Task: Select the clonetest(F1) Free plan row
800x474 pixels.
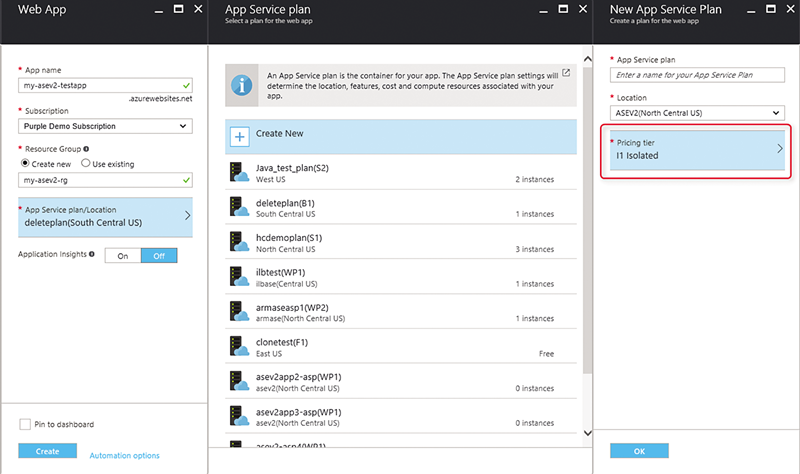Action: coord(401,346)
